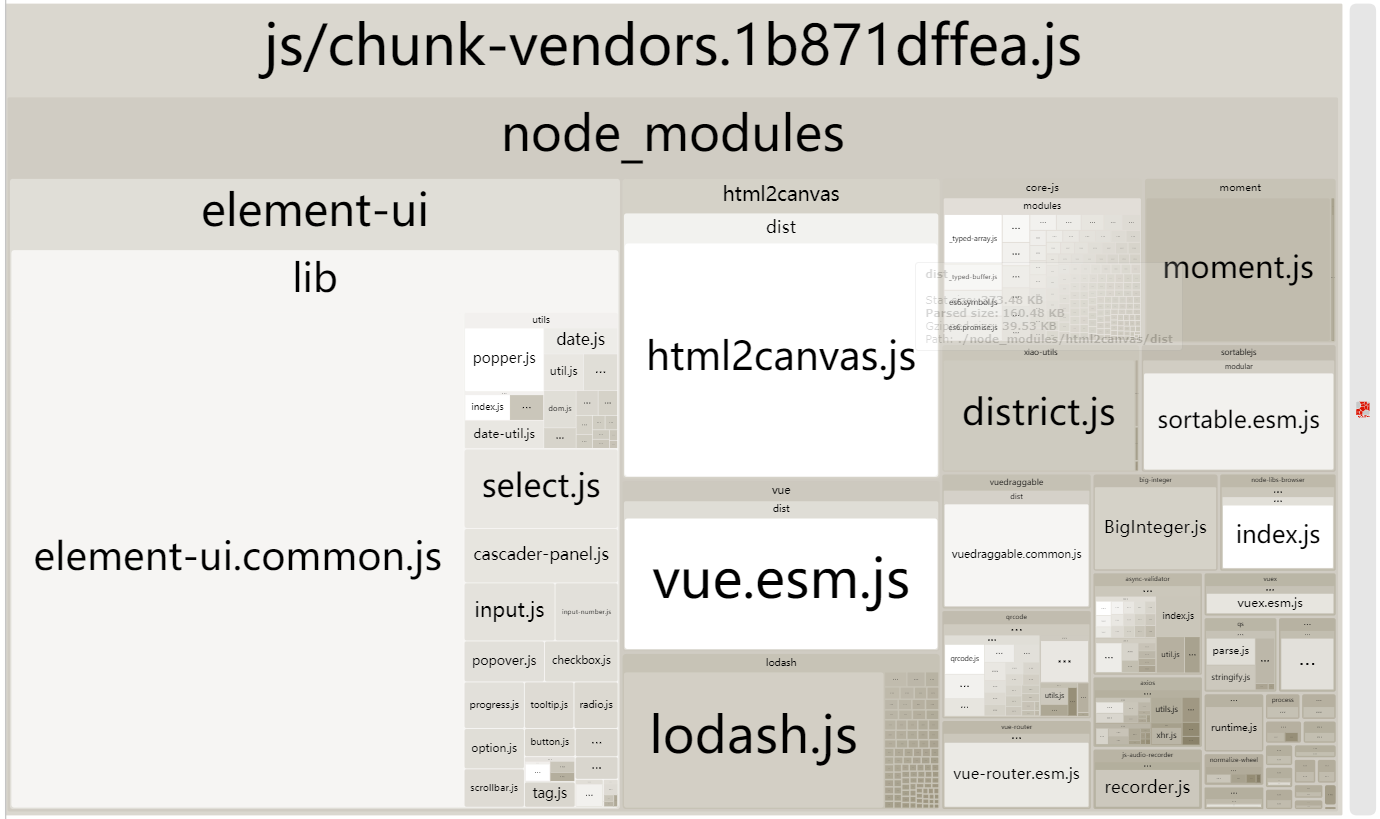Select the moment.js block
The image size is (1380, 819).
1238,270
